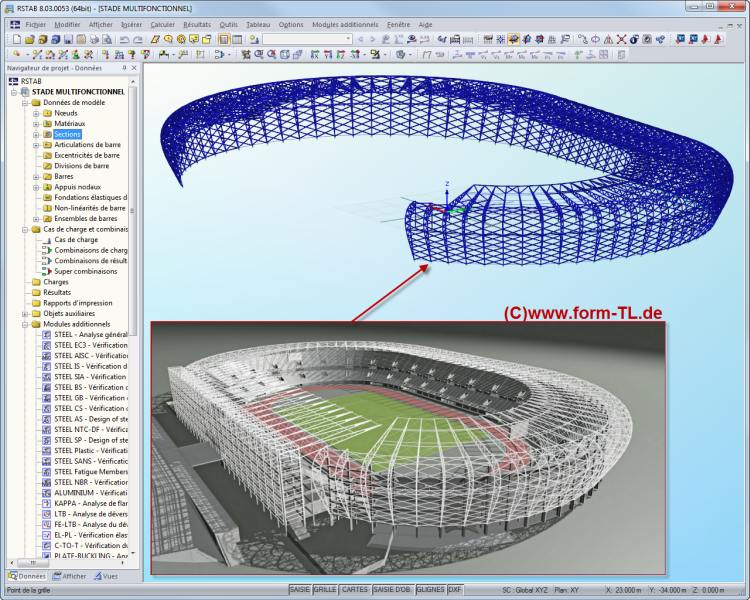Click the application icon left of Fichier

tap(15, 24)
